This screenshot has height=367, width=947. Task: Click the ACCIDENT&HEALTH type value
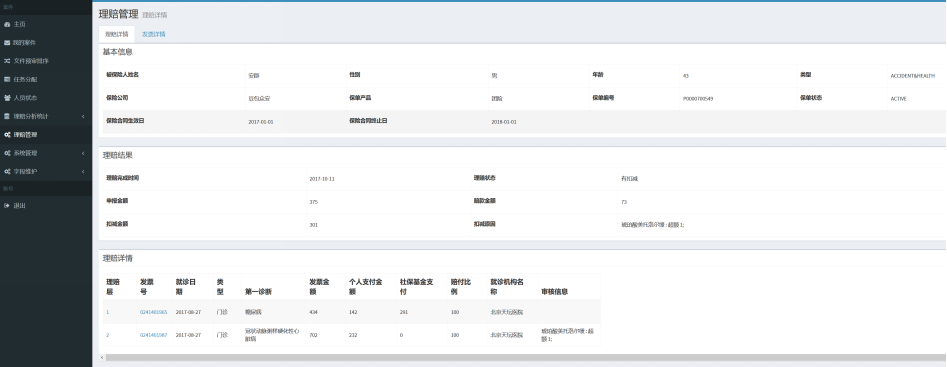(x=913, y=76)
